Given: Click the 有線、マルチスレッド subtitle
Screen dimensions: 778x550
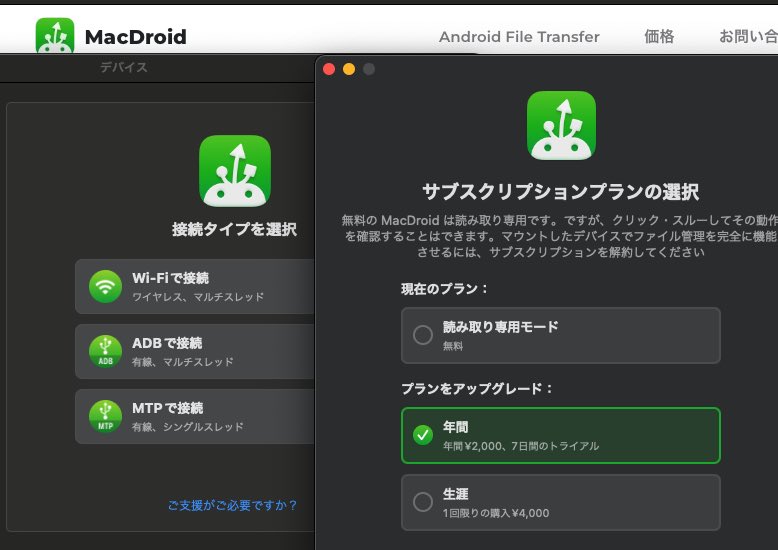Looking at the screenshot, I should click(183, 362).
